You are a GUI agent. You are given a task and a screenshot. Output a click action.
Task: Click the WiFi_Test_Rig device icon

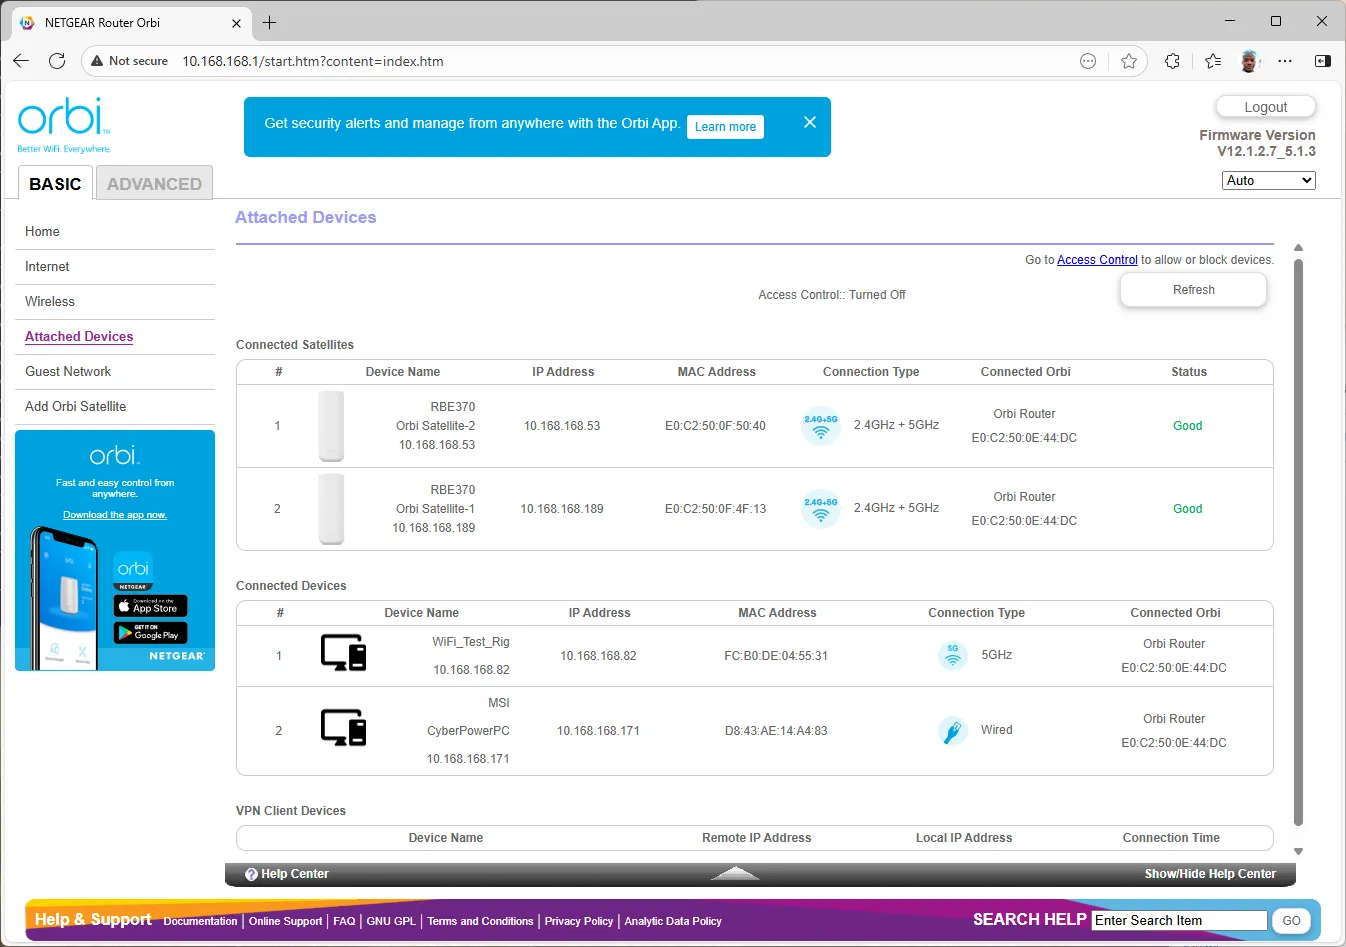[343, 652]
